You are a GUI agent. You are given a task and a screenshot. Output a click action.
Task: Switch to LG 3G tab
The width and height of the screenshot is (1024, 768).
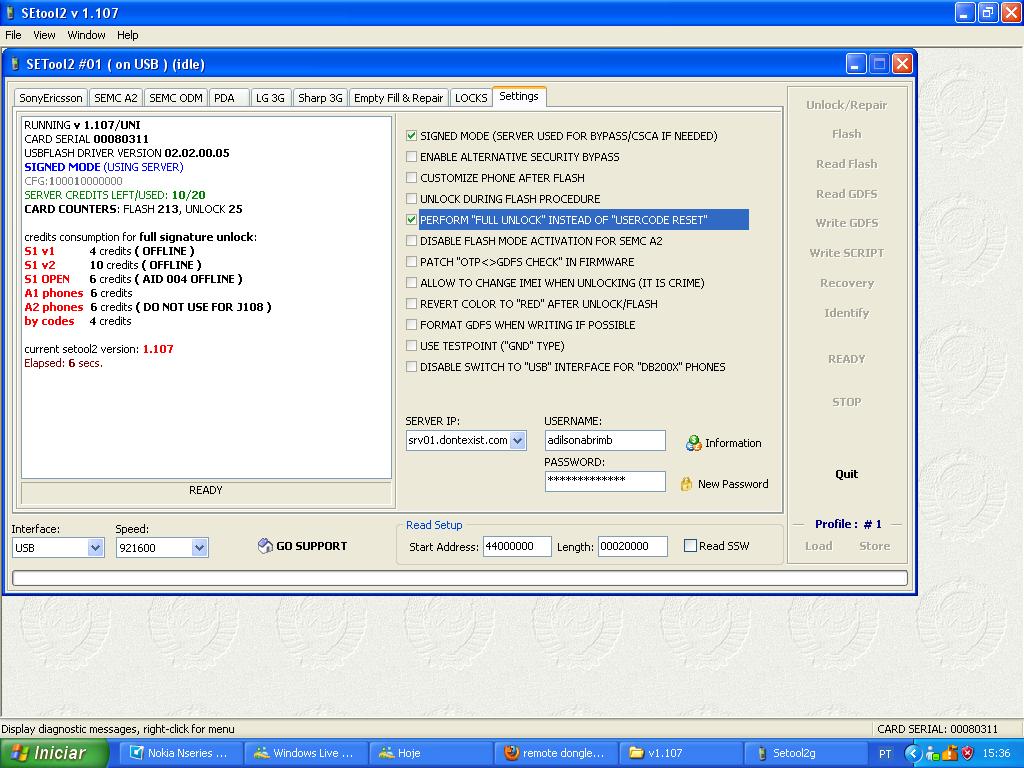point(270,98)
